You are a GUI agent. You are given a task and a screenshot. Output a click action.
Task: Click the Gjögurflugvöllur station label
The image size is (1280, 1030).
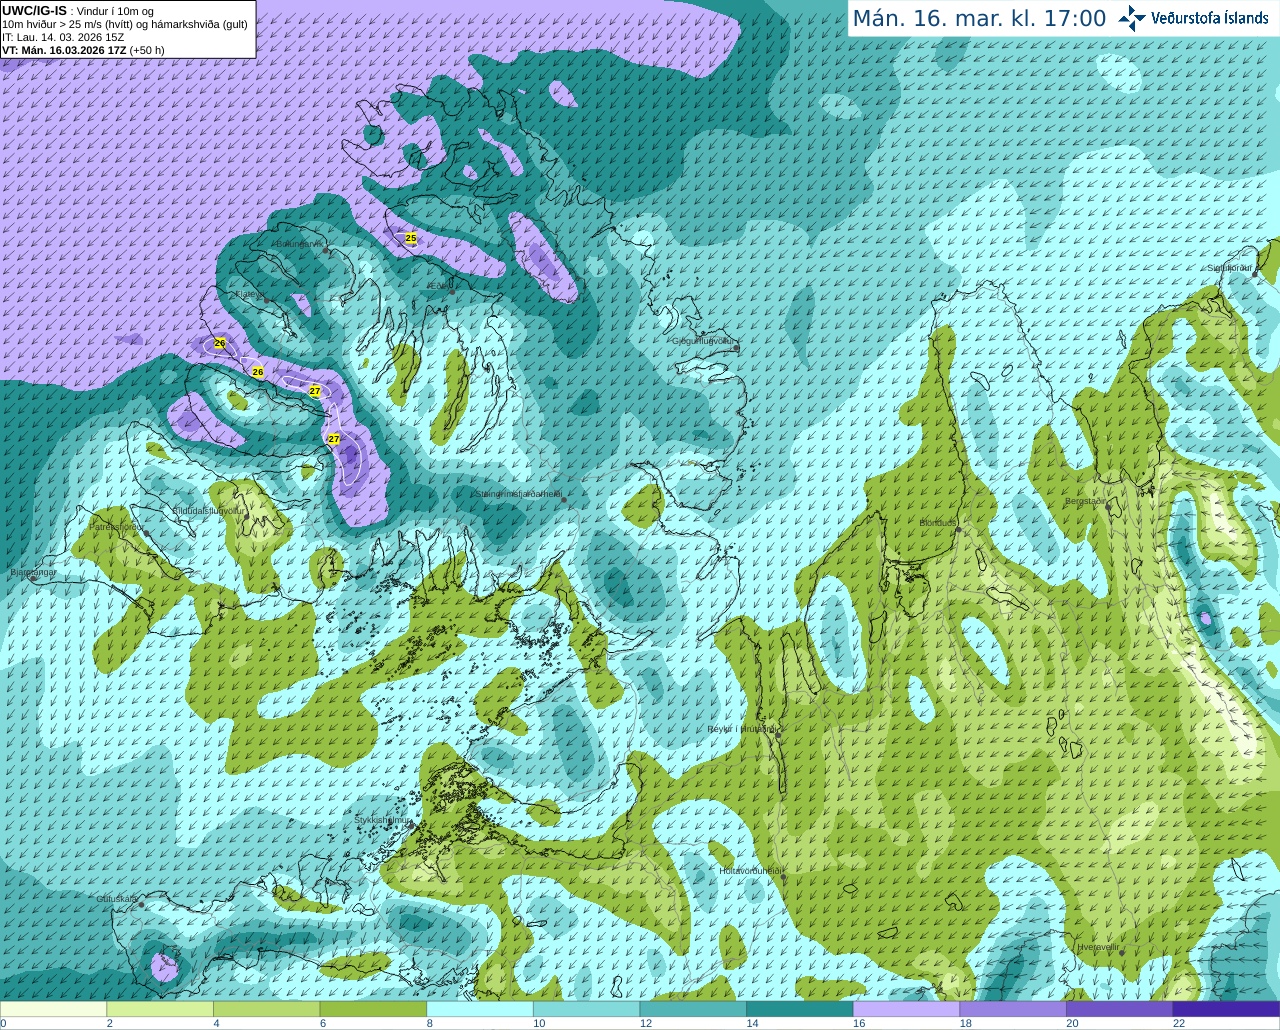pyautogui.click(x=703, y=341)
